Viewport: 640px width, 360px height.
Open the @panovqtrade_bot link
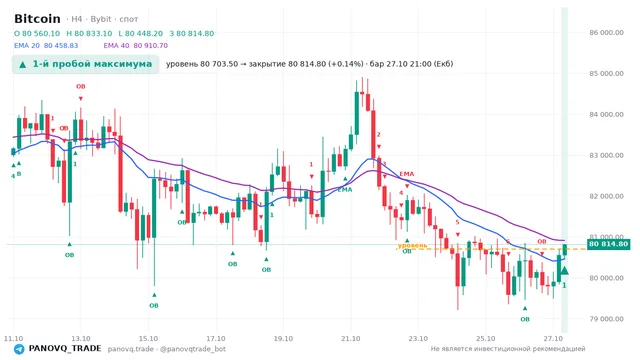193,349
